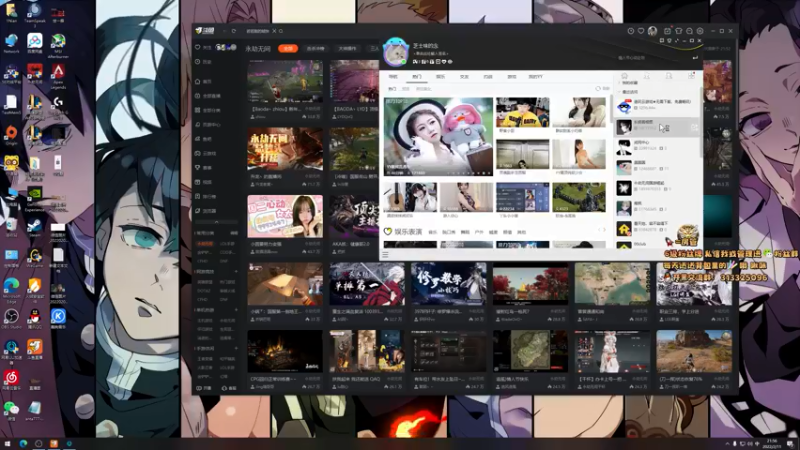Image resolution: width=800 pixels, height=450 pixels.
Task: Open the first tab in YY's navigation
Action: tap(393, 77)
